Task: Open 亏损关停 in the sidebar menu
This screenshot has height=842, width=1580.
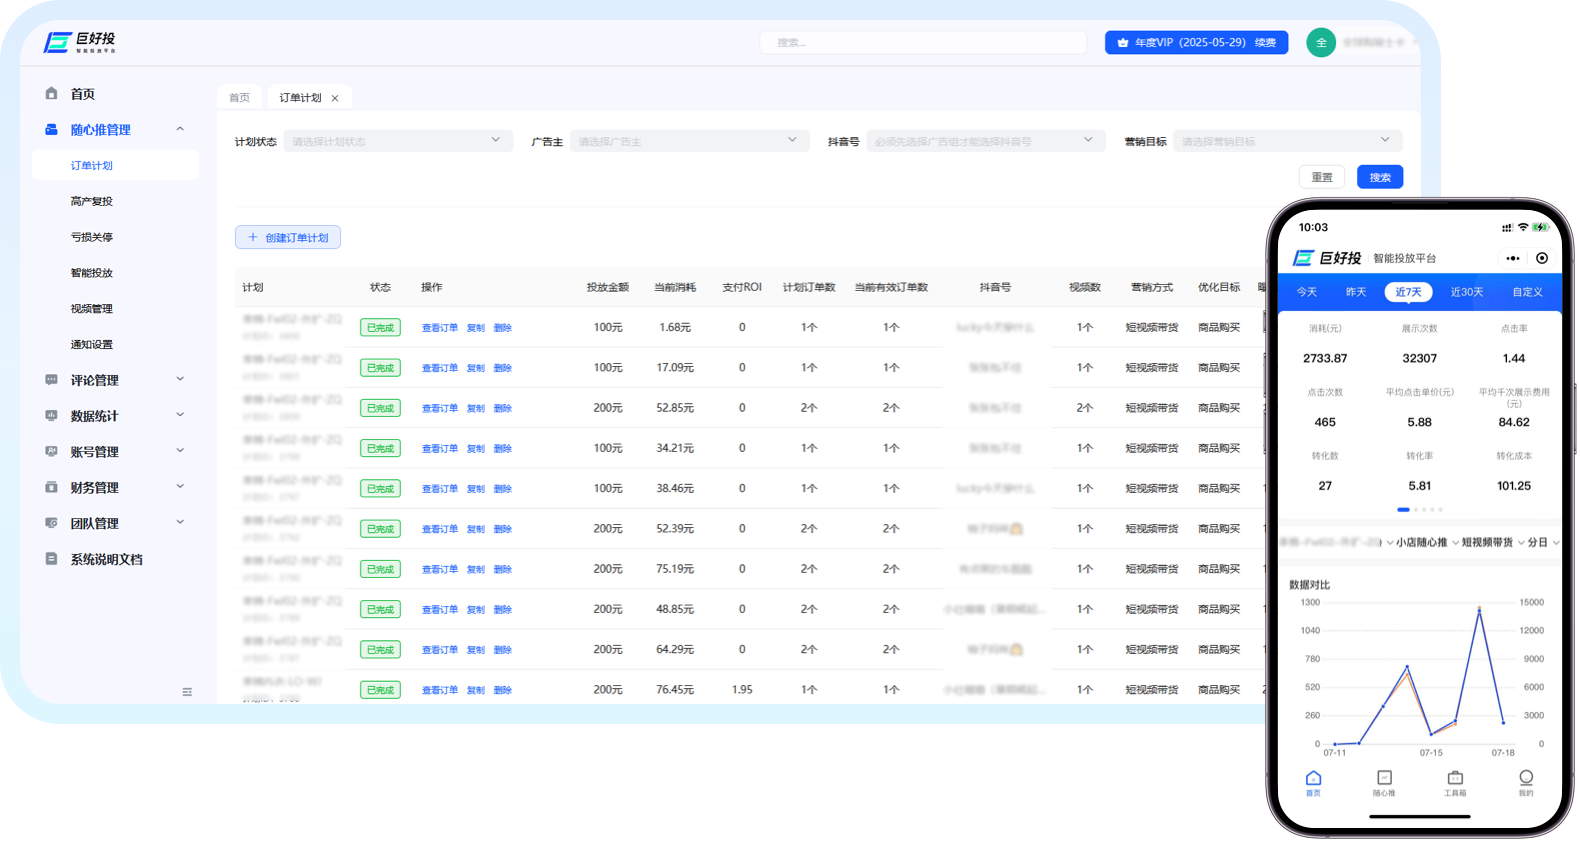Action: tap(92, 237)
